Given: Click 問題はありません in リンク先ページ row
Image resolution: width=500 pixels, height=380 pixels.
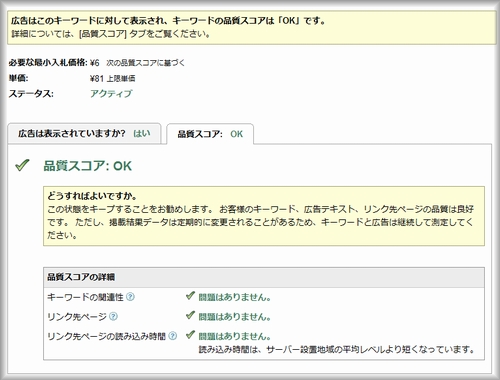Looking at the screenshot, I should click(235, 316).
